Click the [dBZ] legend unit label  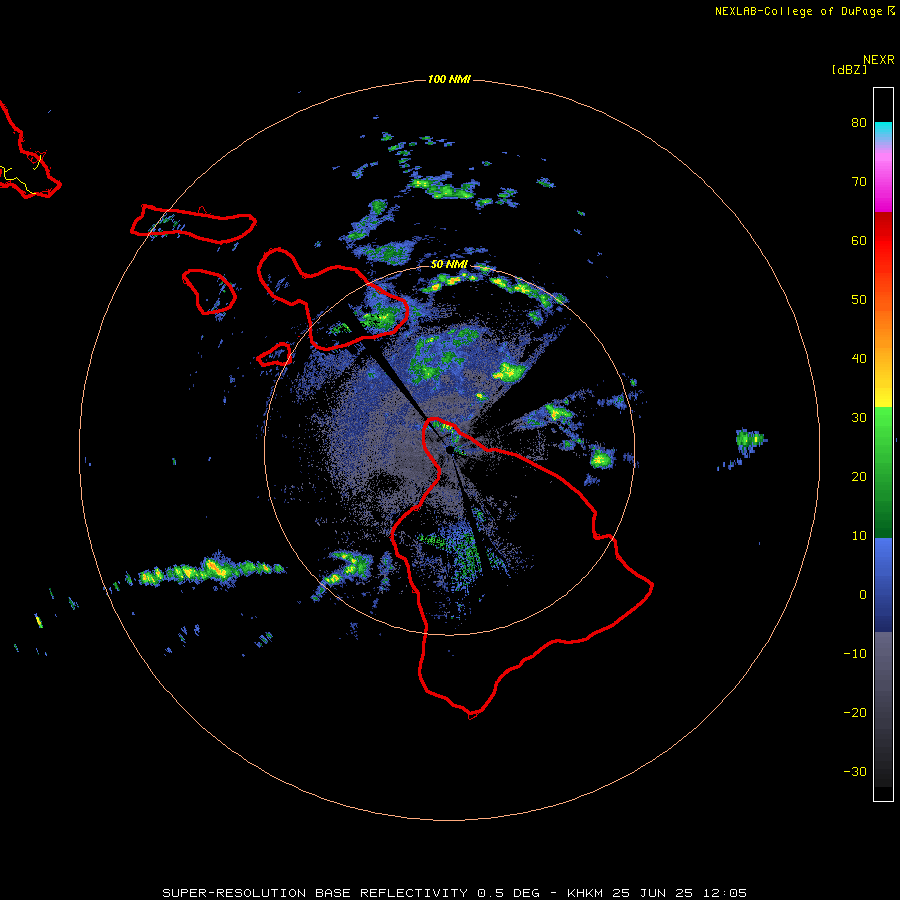point(849,69)
